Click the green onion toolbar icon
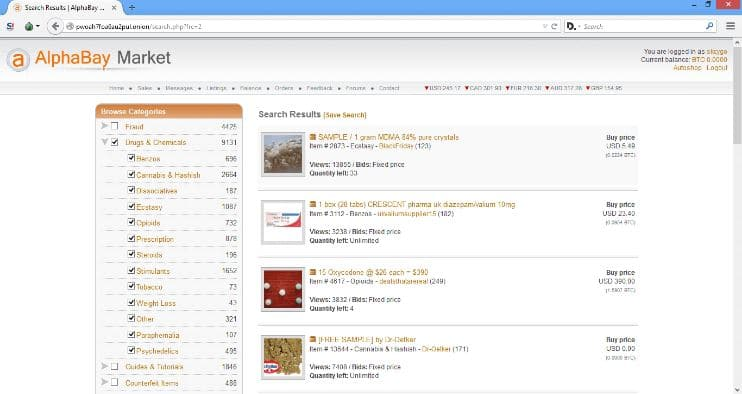This screenshot has width=742, height=394. point(29,26)
